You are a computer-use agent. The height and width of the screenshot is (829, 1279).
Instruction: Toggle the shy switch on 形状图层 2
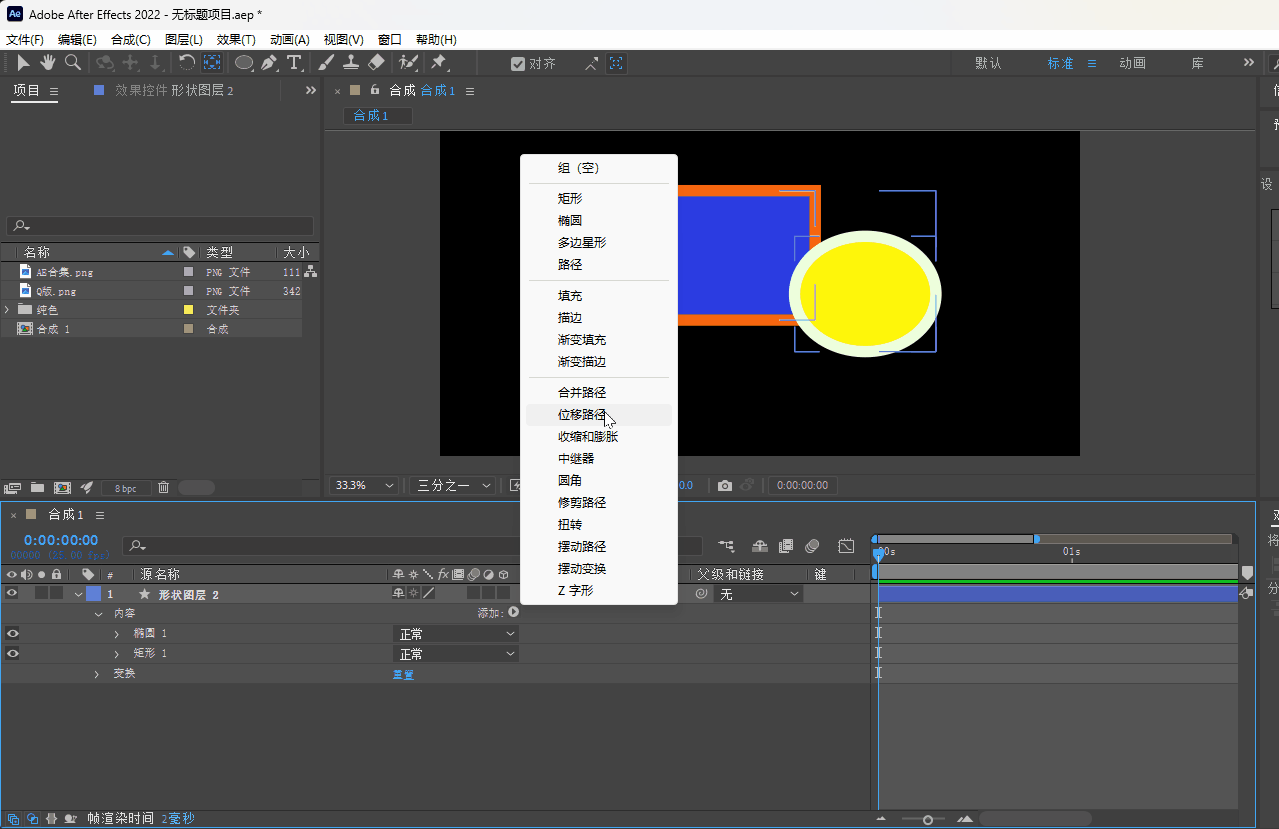point(398,593)
